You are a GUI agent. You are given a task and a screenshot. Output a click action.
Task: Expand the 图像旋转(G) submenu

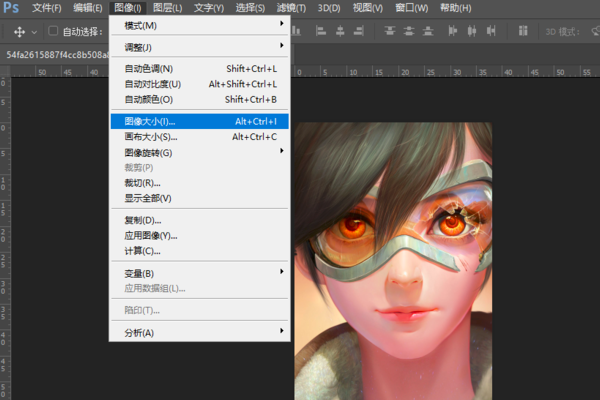tap(200, 152)
